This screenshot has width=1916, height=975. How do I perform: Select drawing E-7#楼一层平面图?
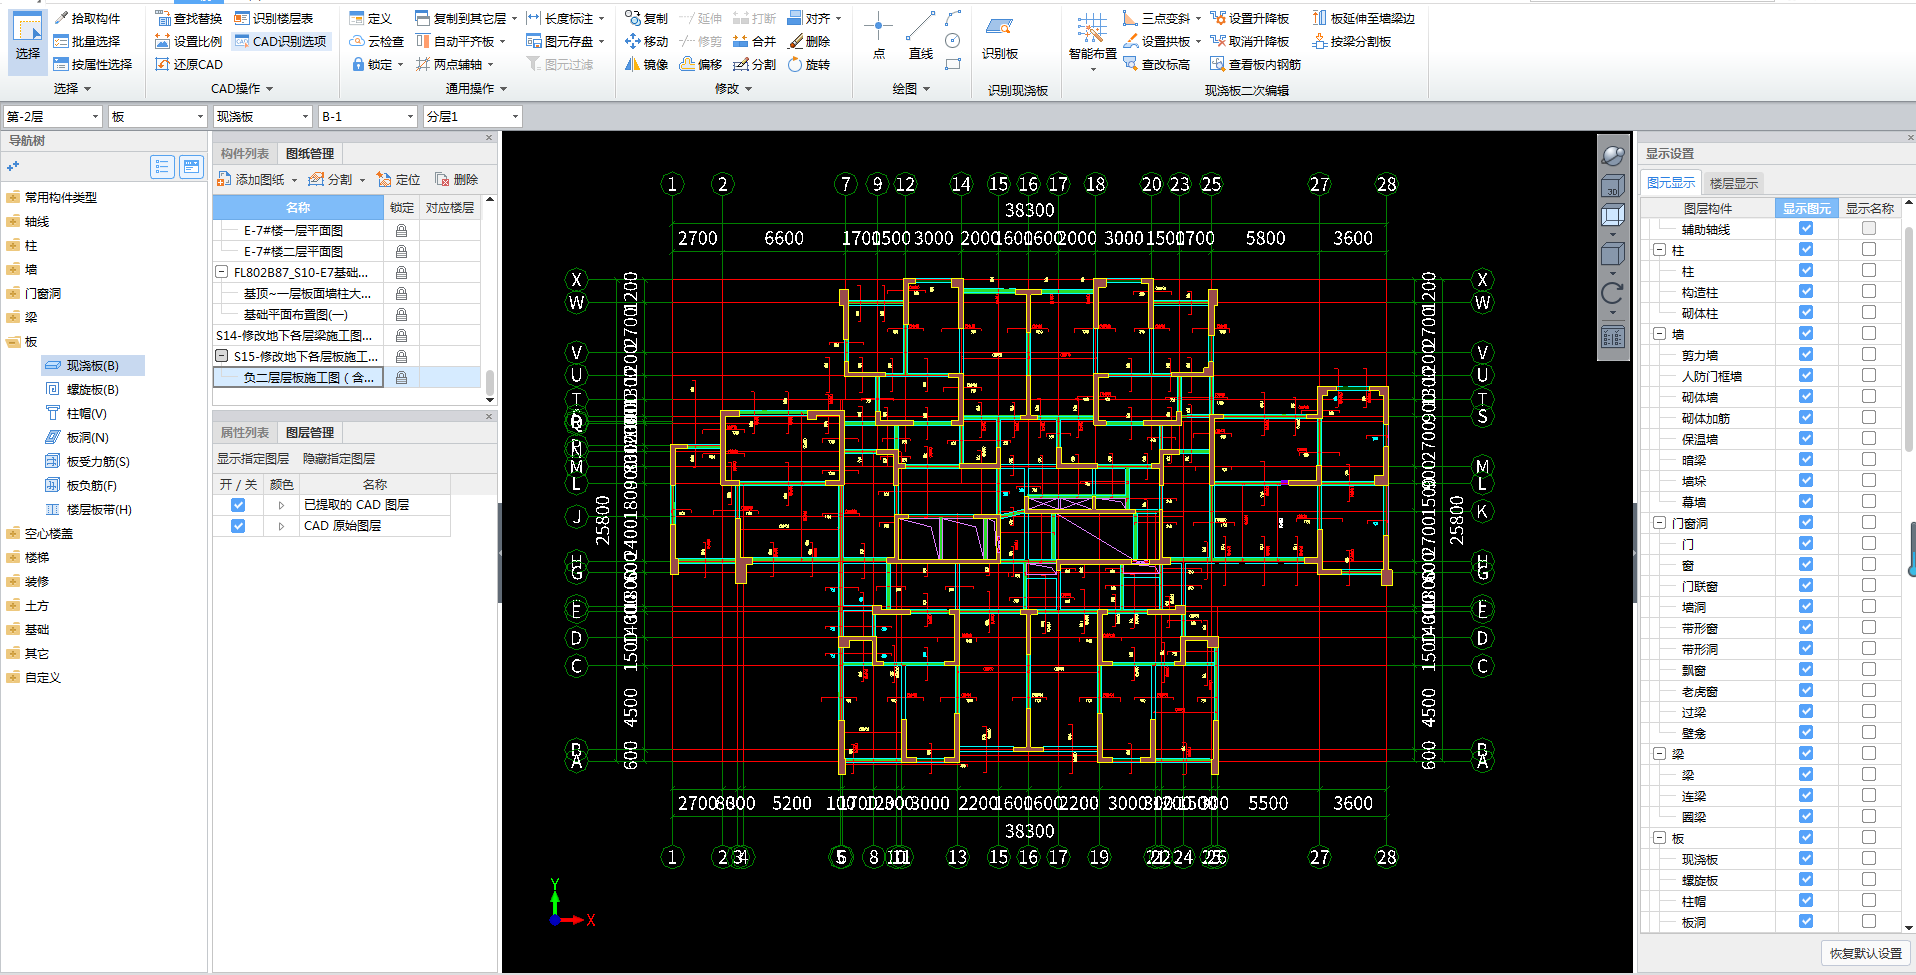pos(293,230)
